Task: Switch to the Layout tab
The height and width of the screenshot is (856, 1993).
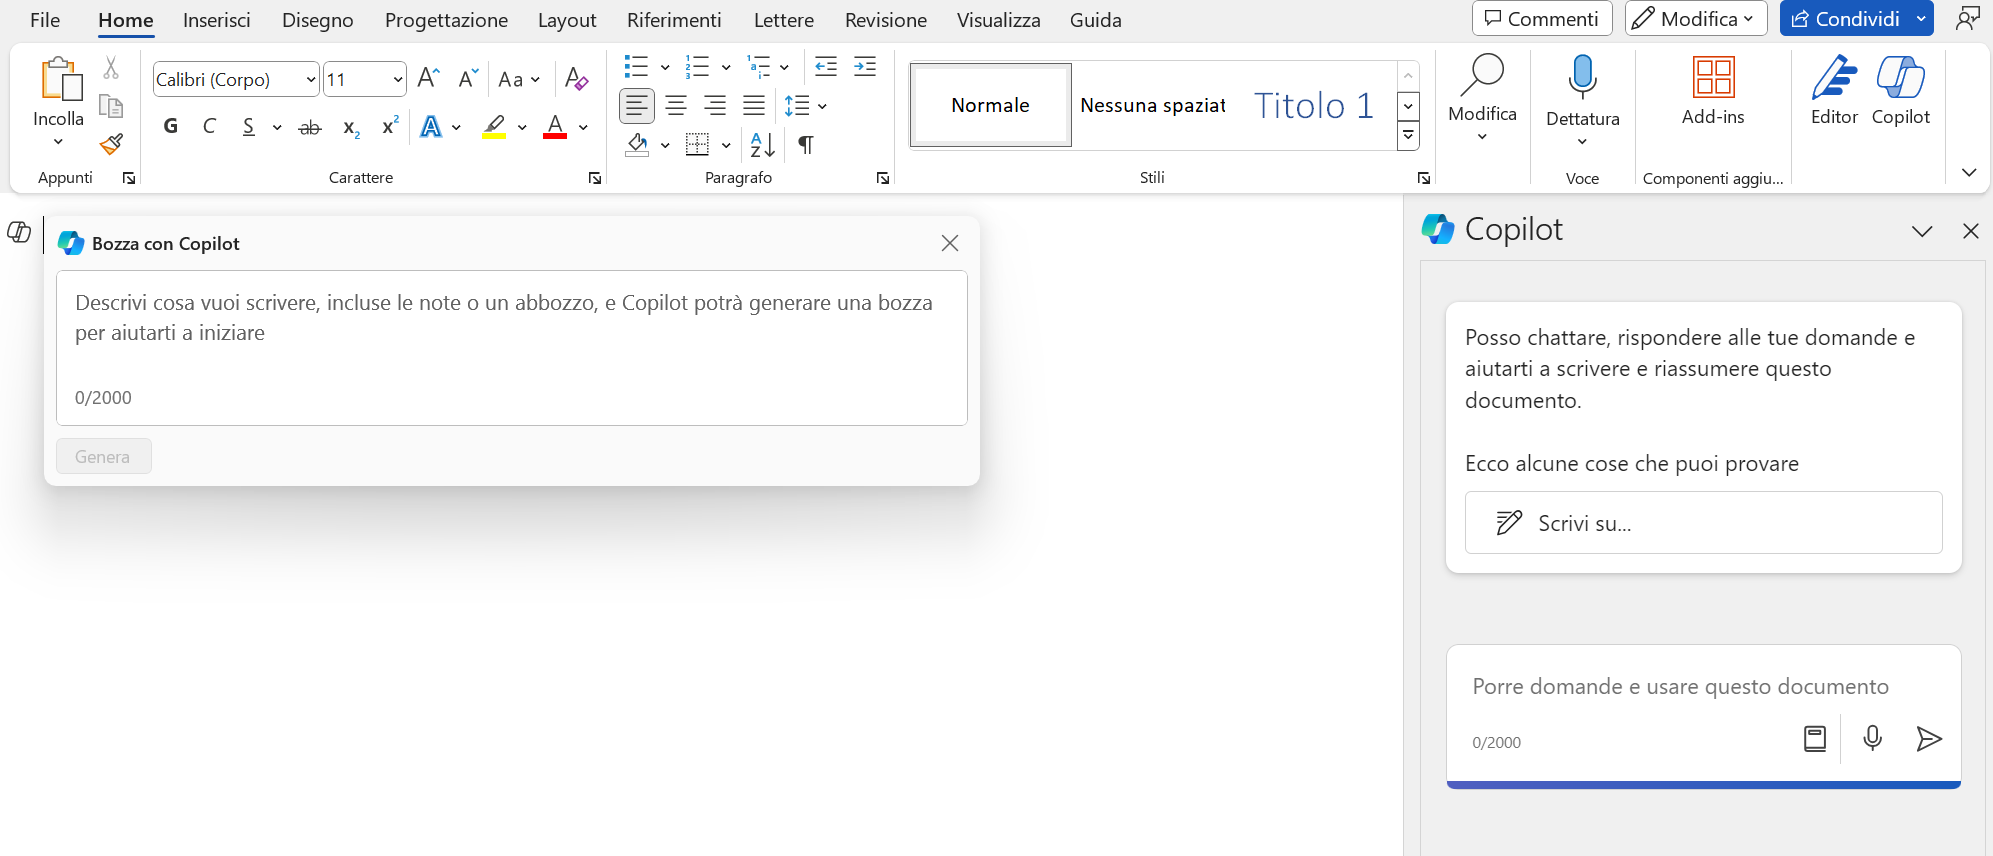Action: pyautogui.click(x=567, y=20)
